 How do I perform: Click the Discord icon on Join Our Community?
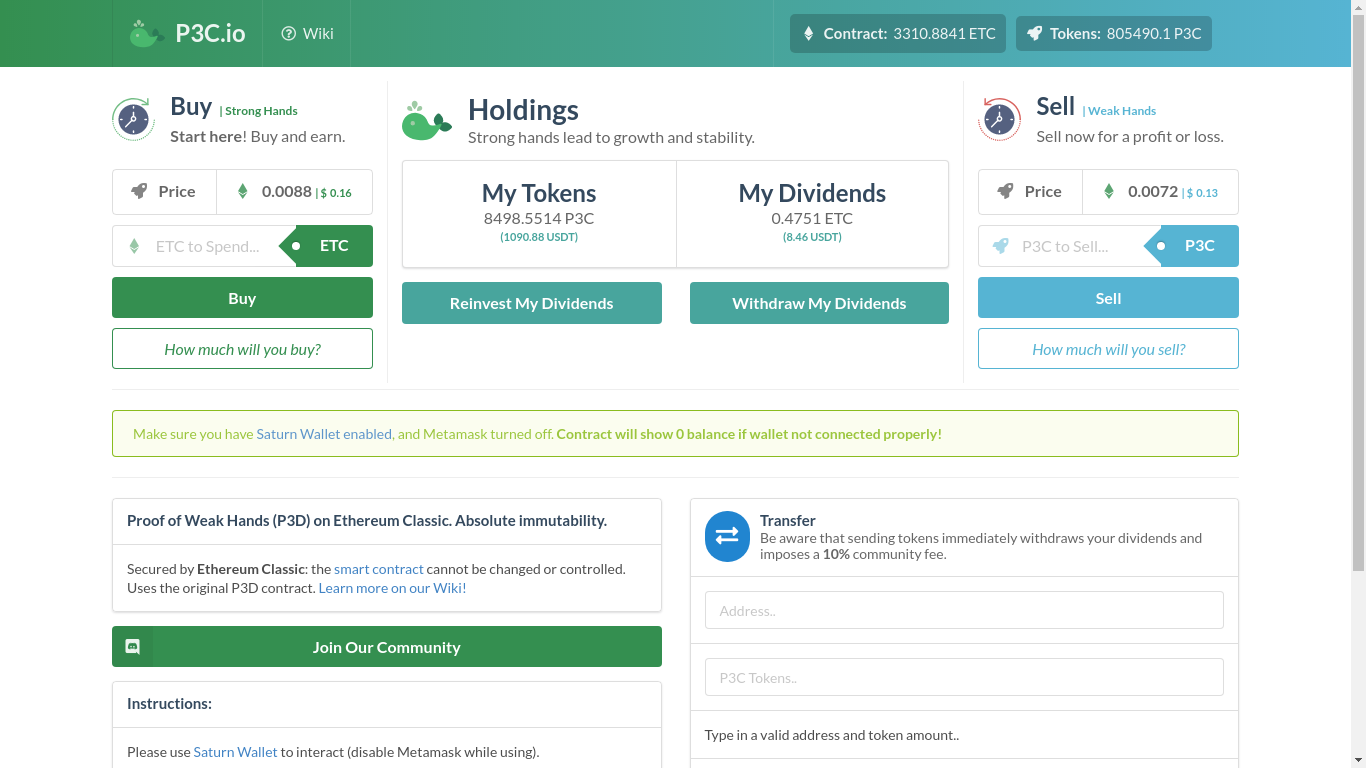pos(132,647)
